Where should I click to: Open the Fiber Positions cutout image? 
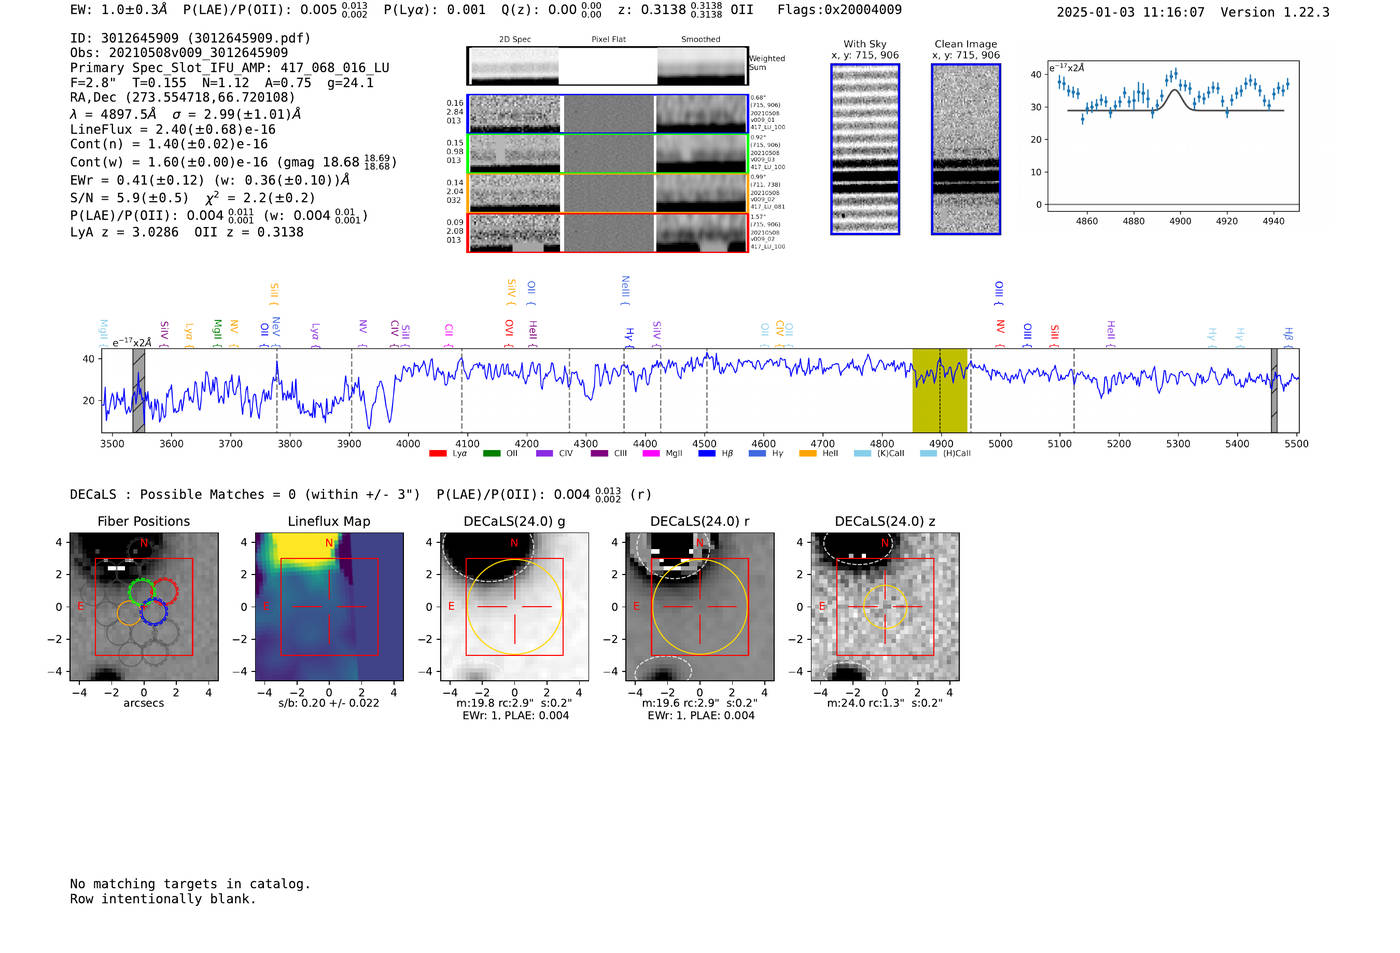coord(144,607)
